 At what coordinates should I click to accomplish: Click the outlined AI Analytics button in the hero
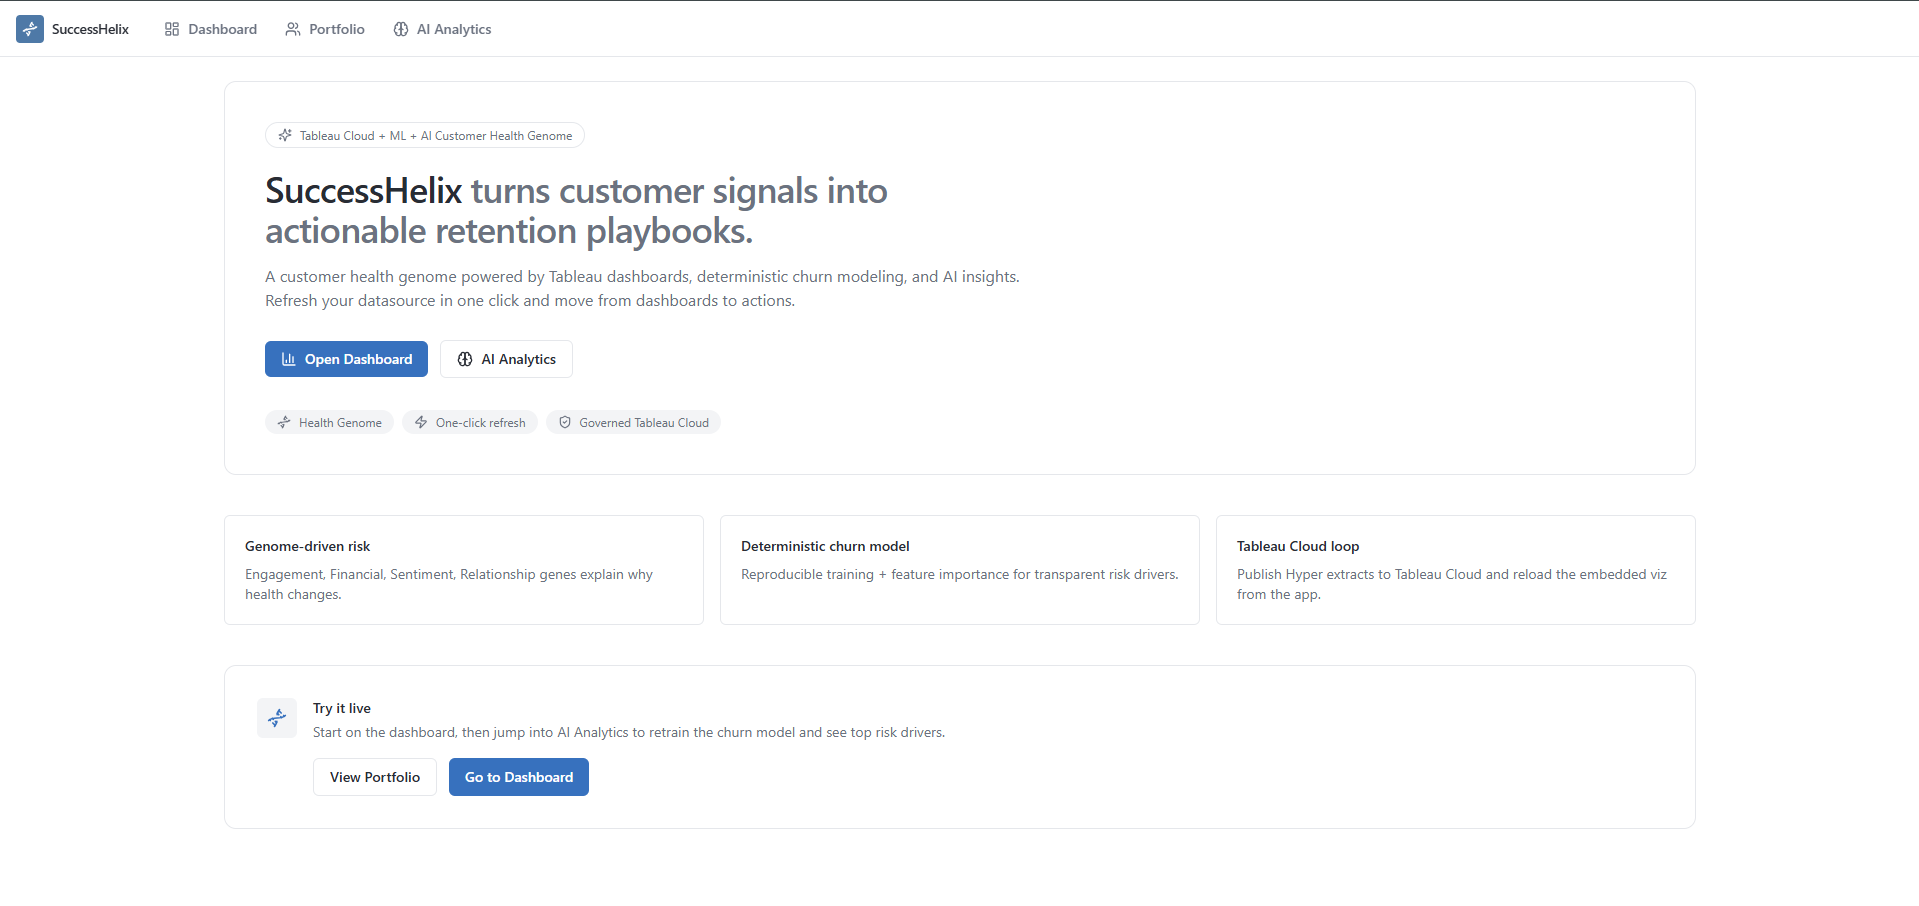[x=506, y=359]
